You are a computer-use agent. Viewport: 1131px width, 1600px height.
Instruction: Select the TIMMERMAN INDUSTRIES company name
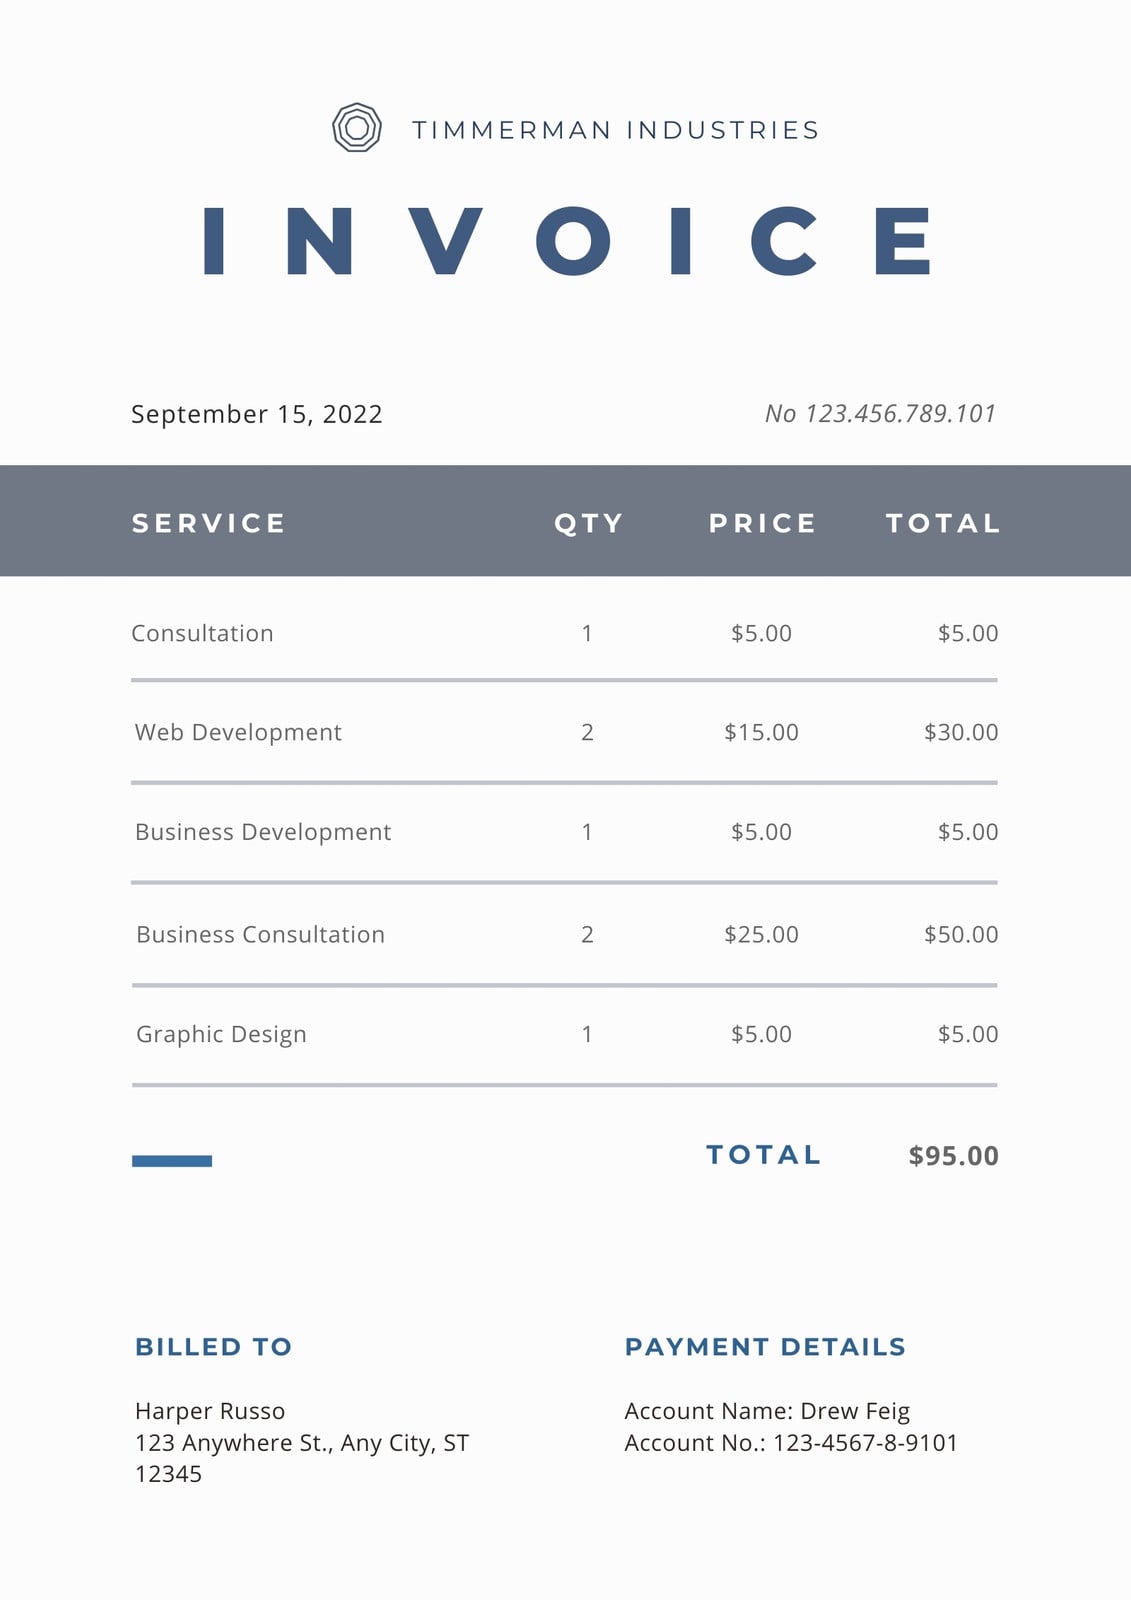(616, 130)
